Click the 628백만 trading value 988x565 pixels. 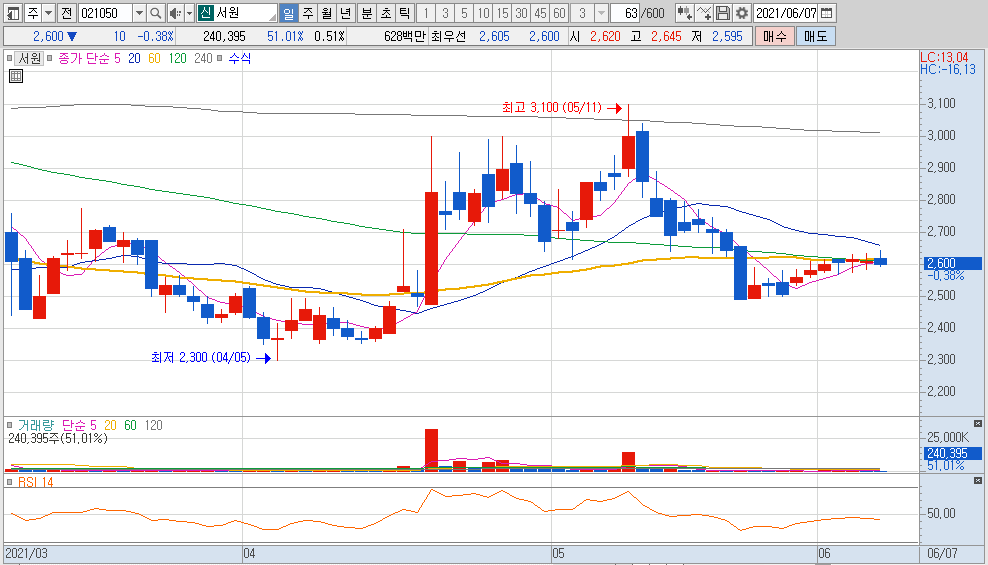click(405, 37)
